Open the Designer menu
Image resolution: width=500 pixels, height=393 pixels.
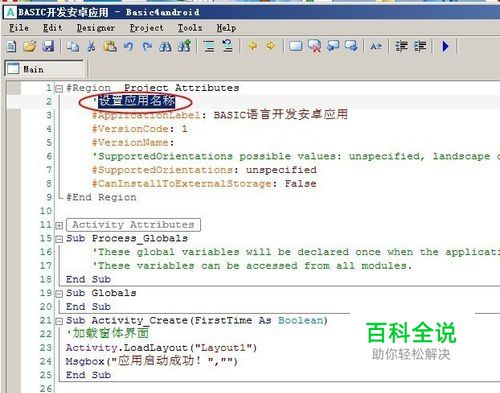point(96,28)
